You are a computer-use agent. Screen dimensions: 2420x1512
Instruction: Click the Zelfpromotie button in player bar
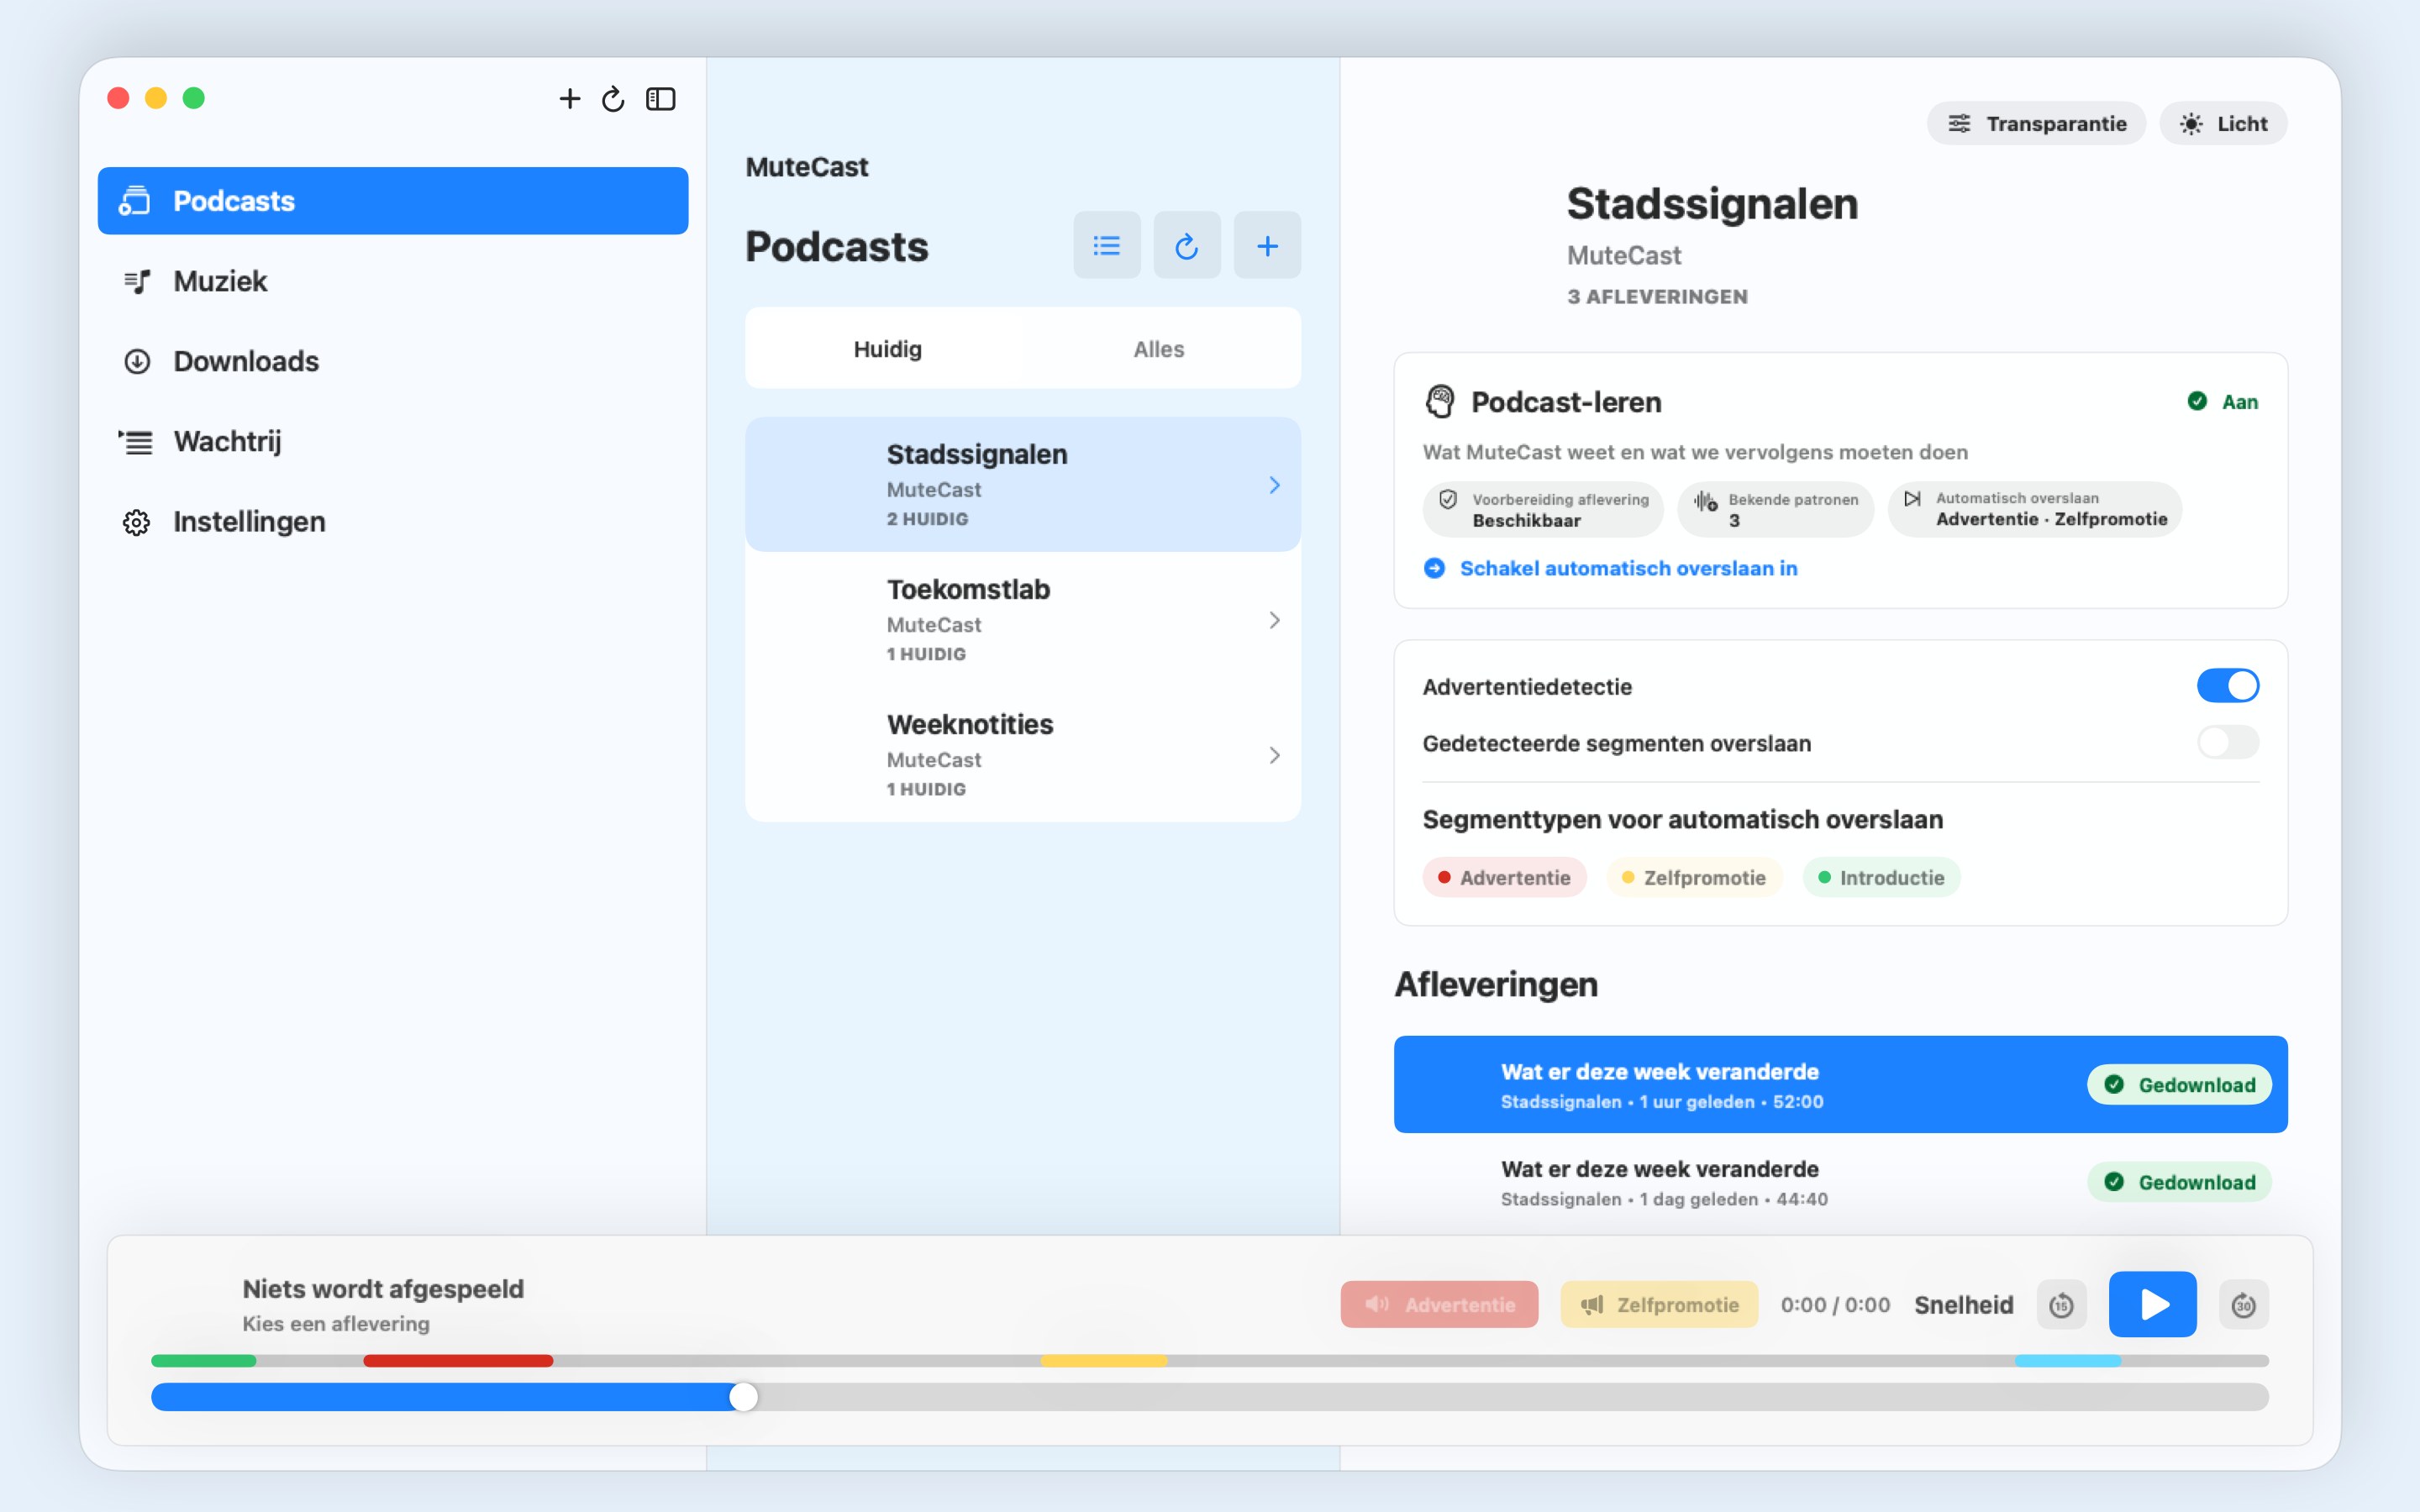[x=1659, y=1304]
